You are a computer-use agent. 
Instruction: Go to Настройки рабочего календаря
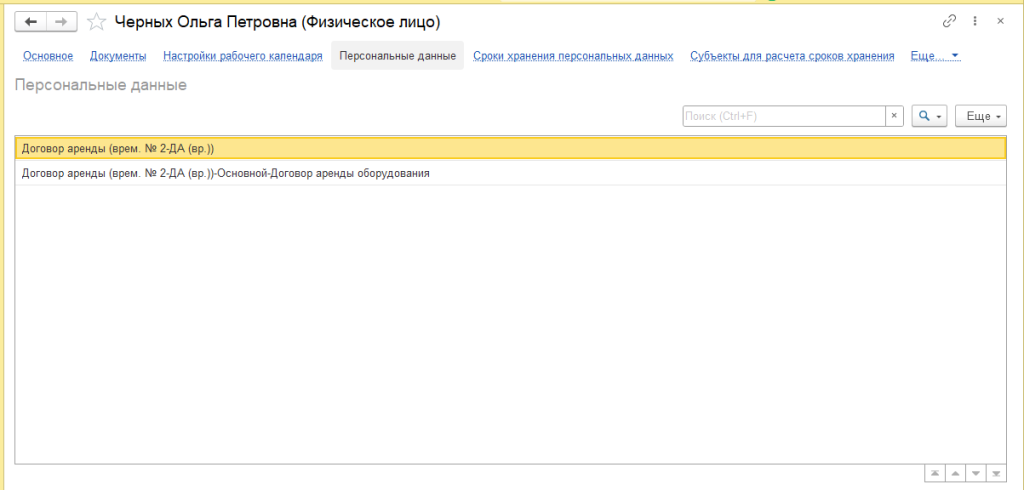tap(243, 56)
